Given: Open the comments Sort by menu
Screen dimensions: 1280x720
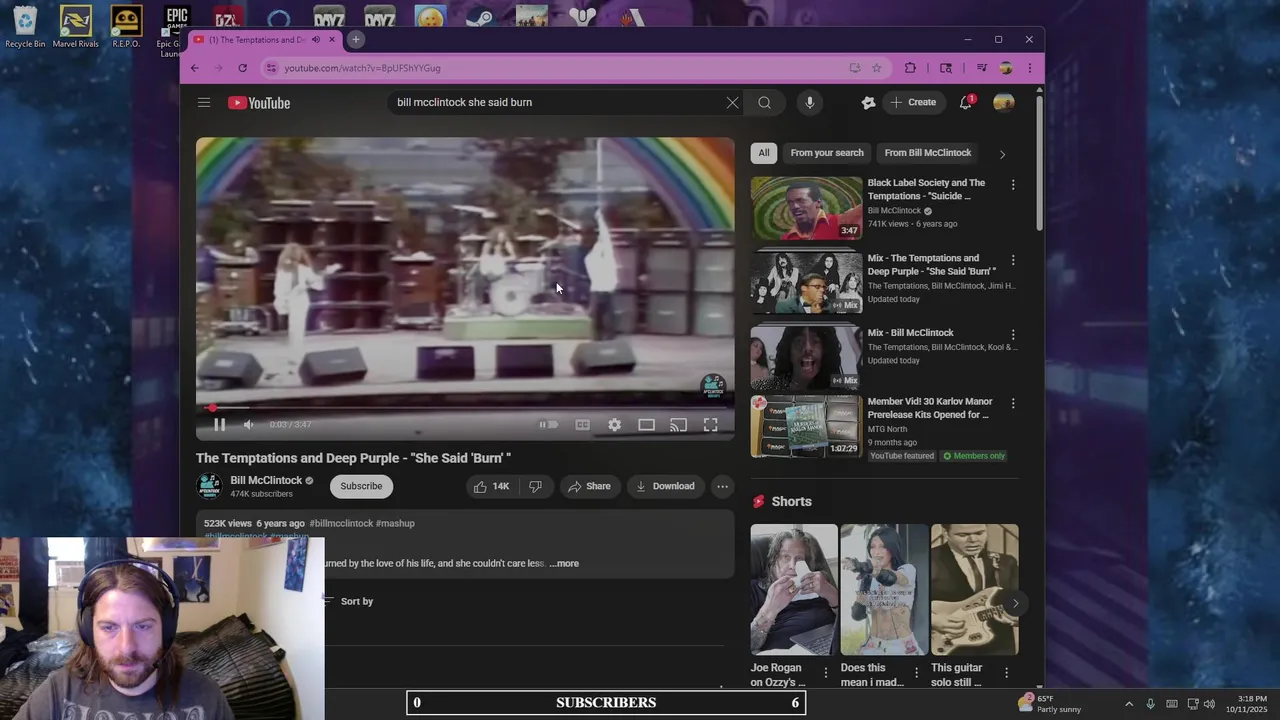Looking at the screenshot, I should (x=349, y=601).
